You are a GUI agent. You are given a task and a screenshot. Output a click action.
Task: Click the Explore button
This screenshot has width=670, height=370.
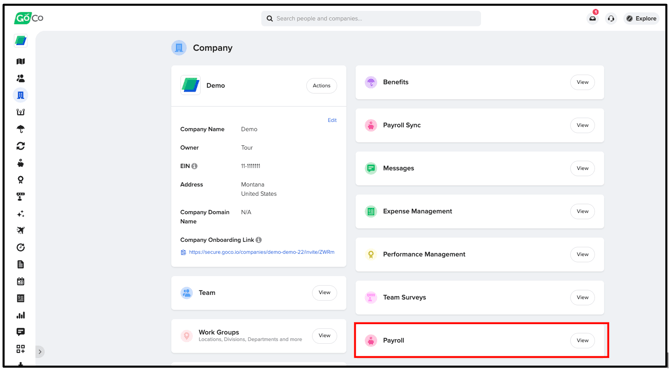(x=641, y=18)
